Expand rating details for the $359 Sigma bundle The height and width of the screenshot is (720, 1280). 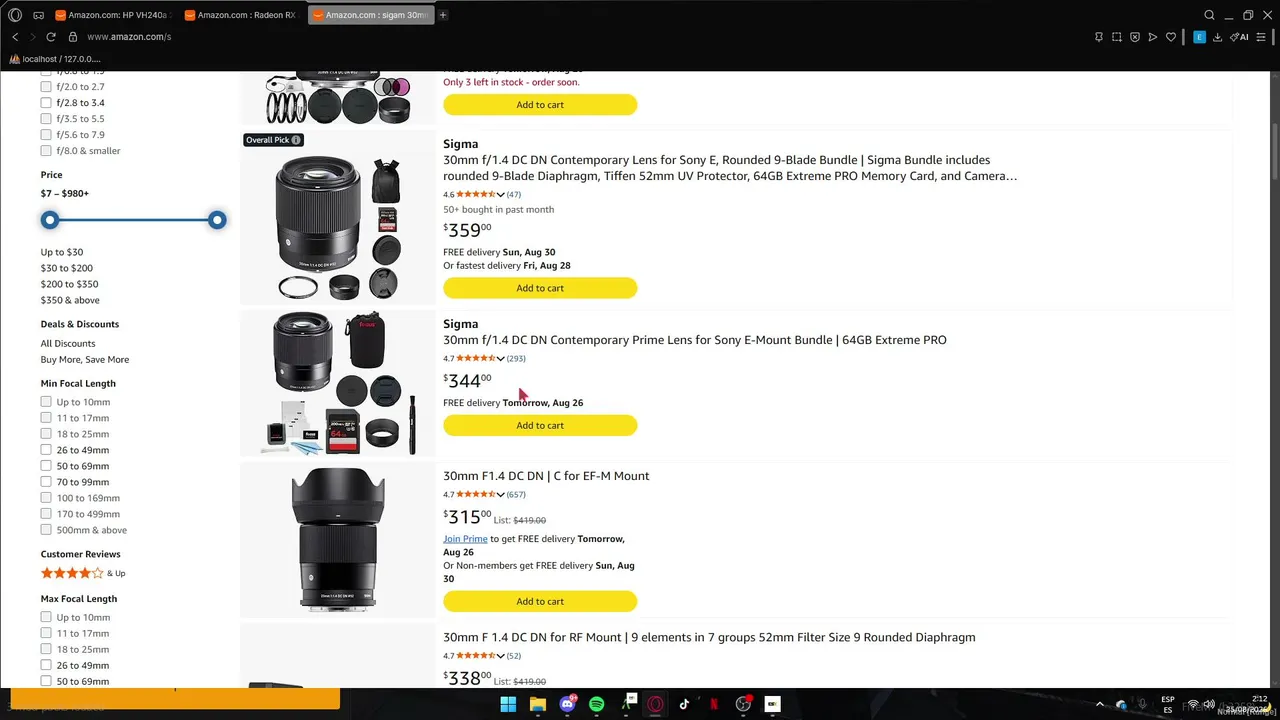[x=500, y=194]
